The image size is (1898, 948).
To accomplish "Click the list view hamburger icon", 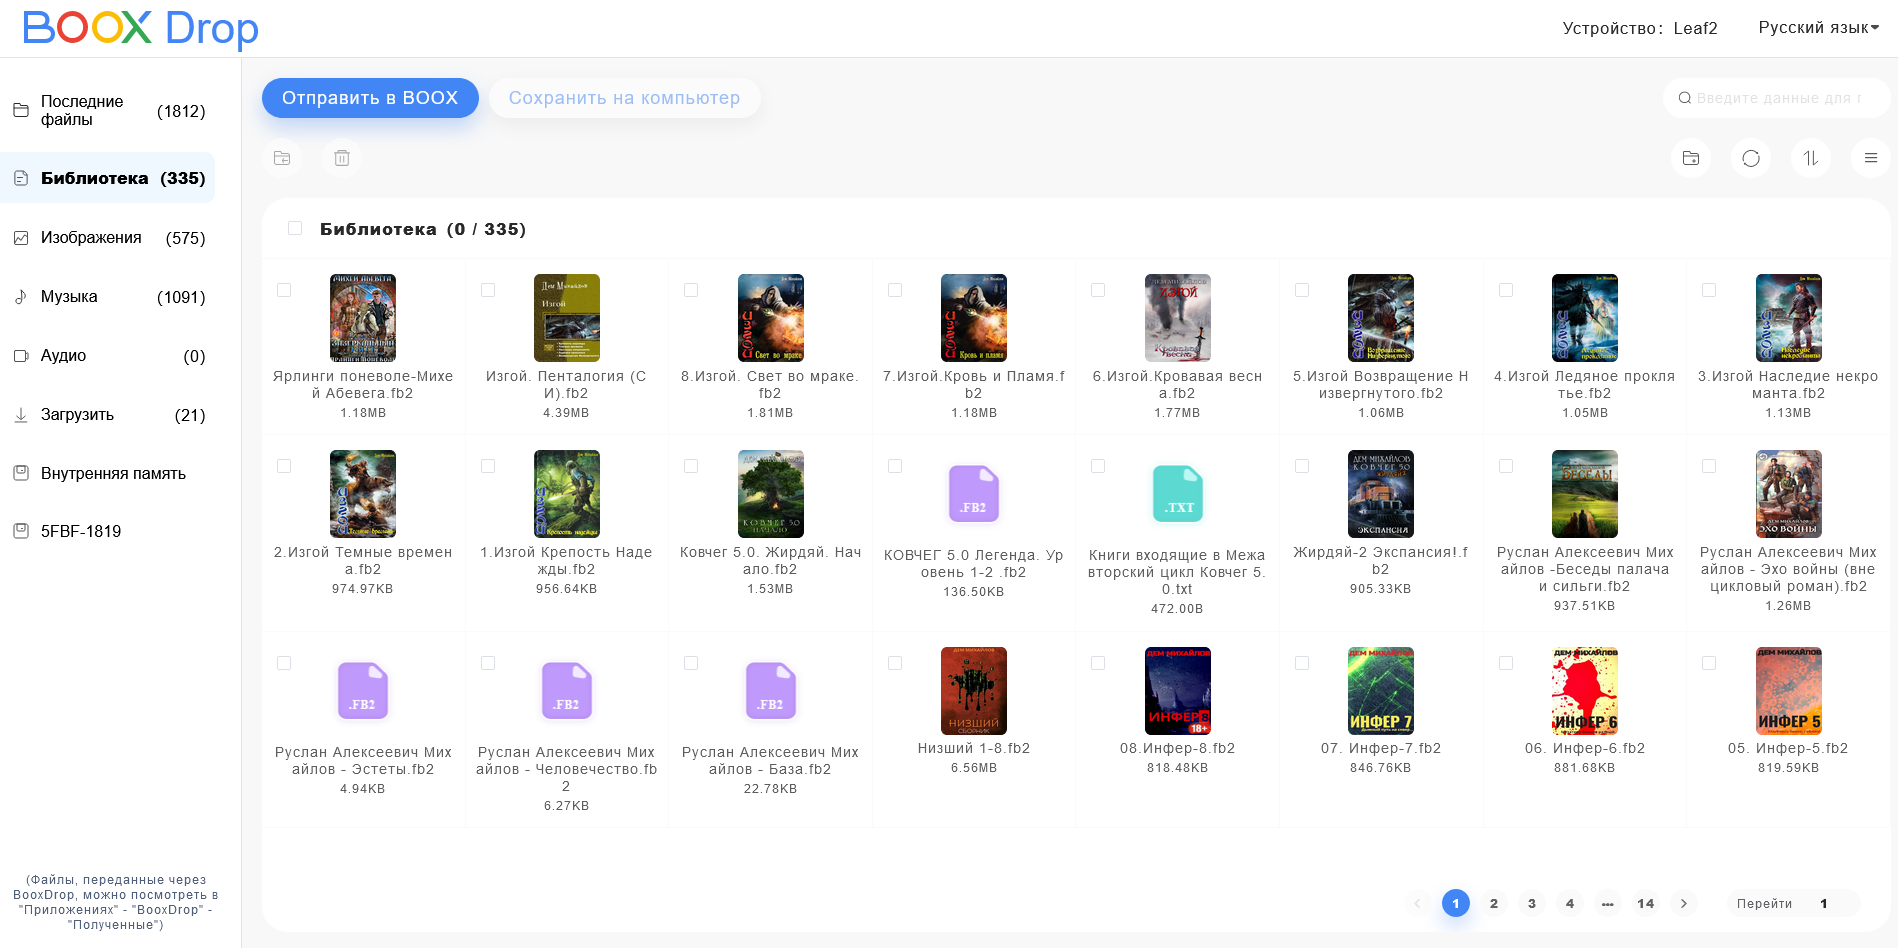I will 1871,158.
